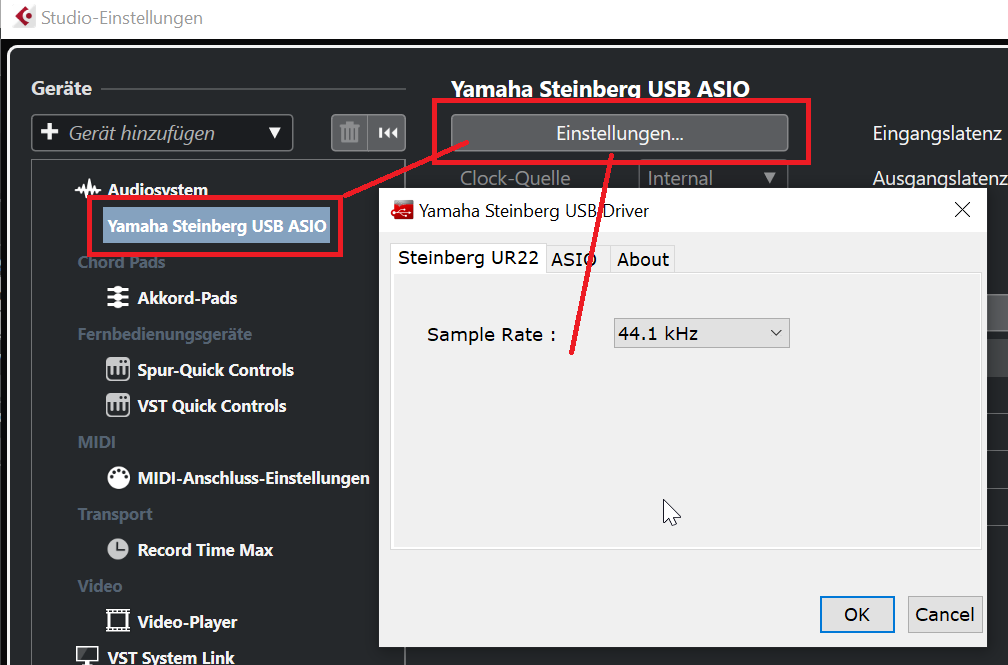This screenshot has width=1008, height=665.
Task: Select Yamaha Steinberg USB ASIO tree item
Action: 216,226
